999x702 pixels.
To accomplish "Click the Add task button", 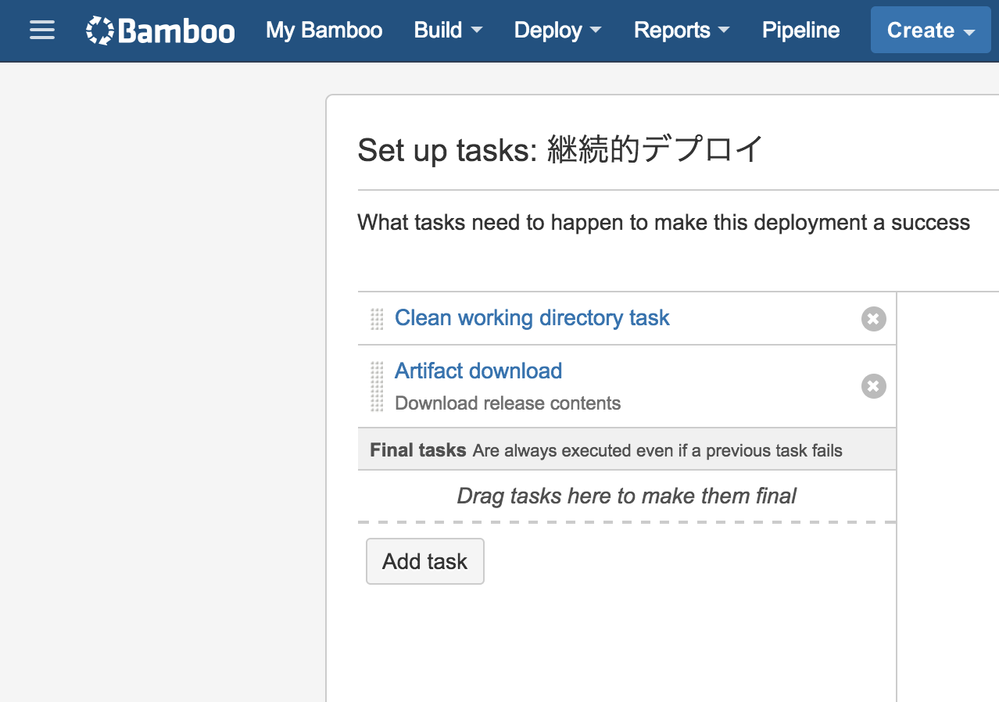I will coord(425,561).
